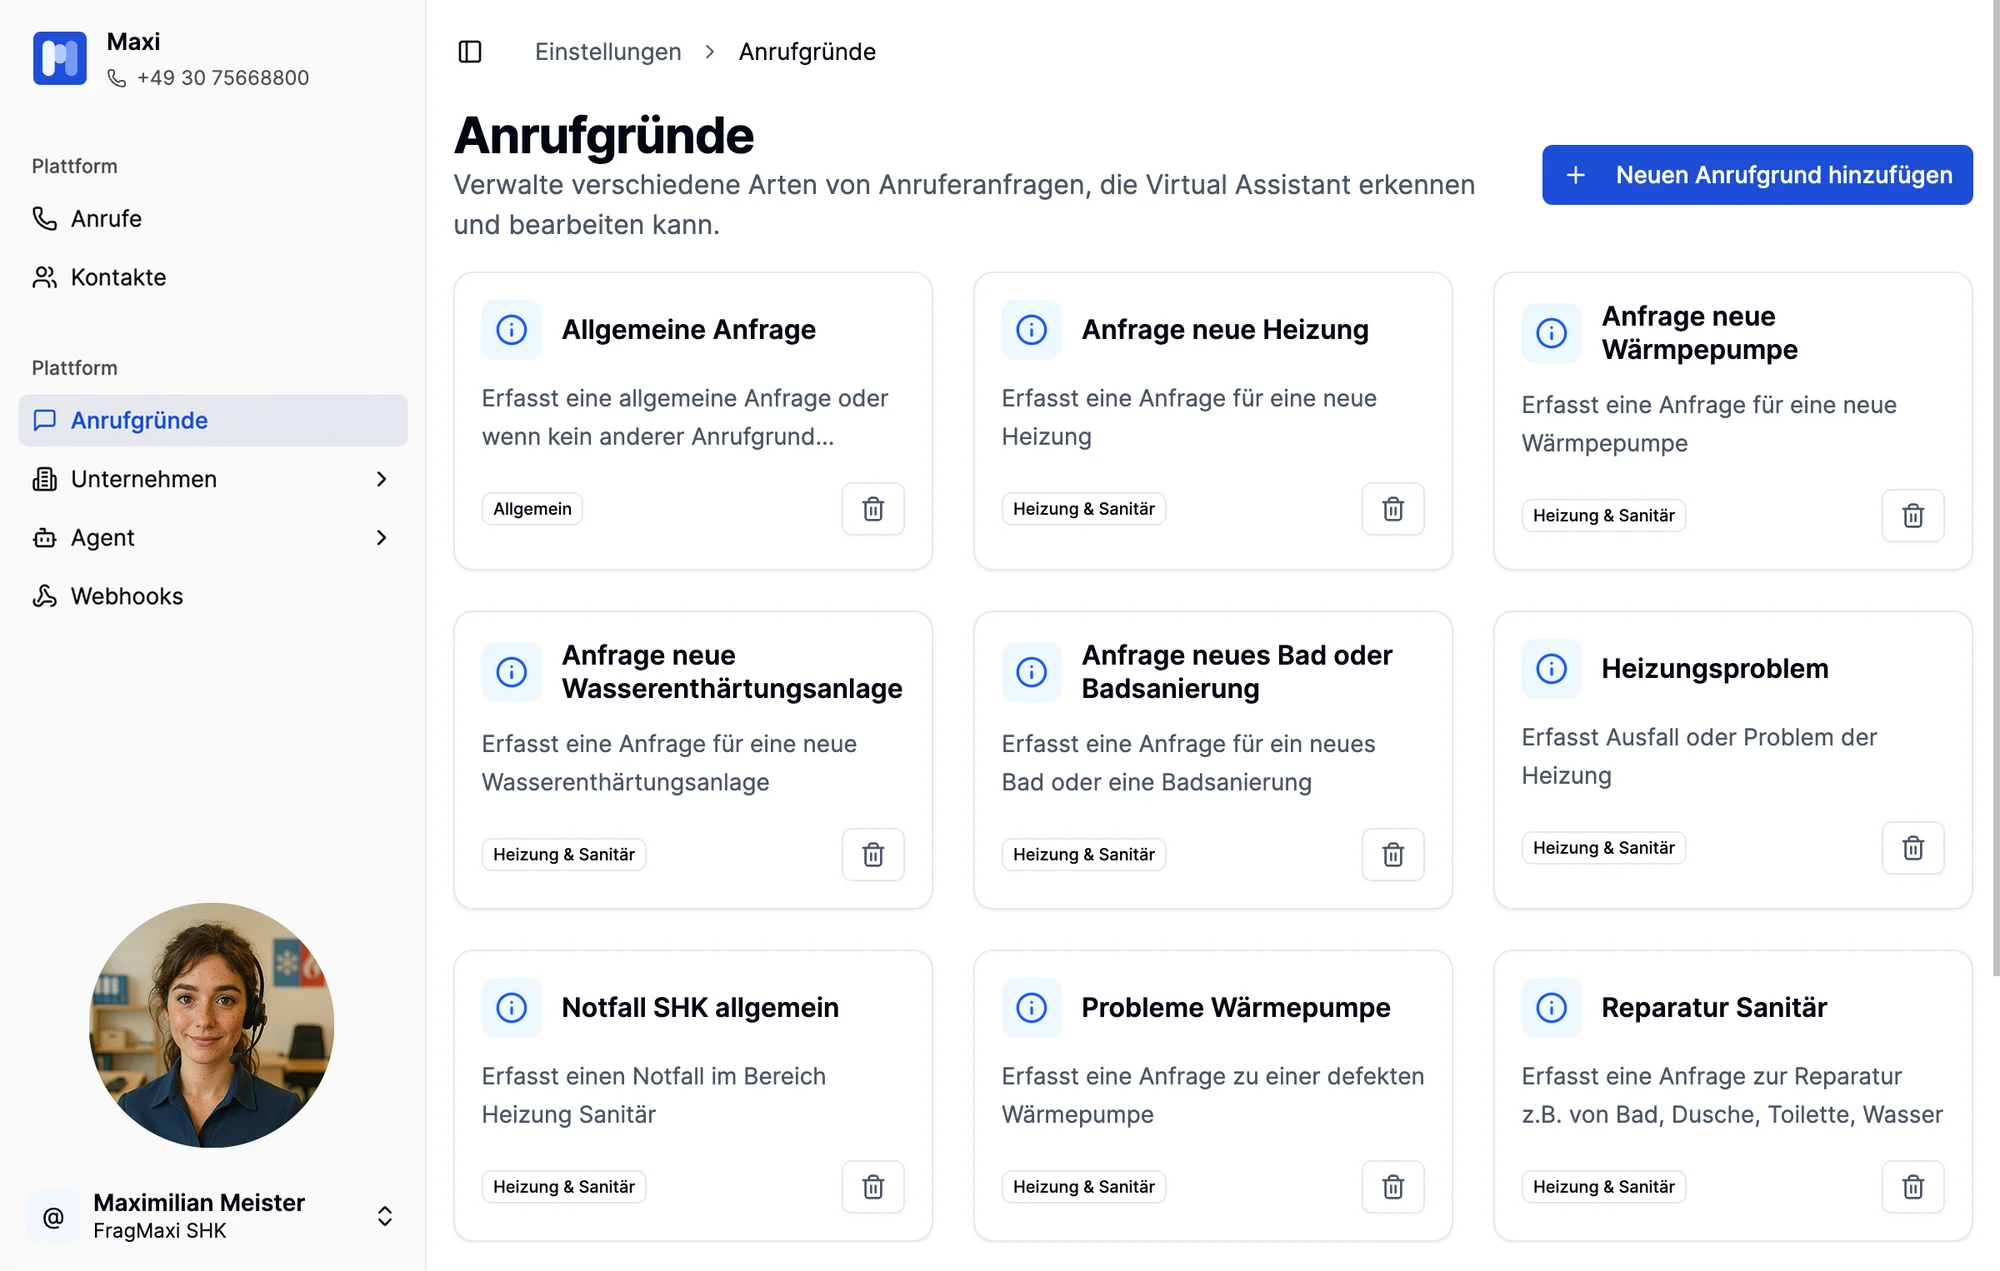
Task: Click info icon on Probleme Wärmepumpe card
Action: tap(1031, 1008)
